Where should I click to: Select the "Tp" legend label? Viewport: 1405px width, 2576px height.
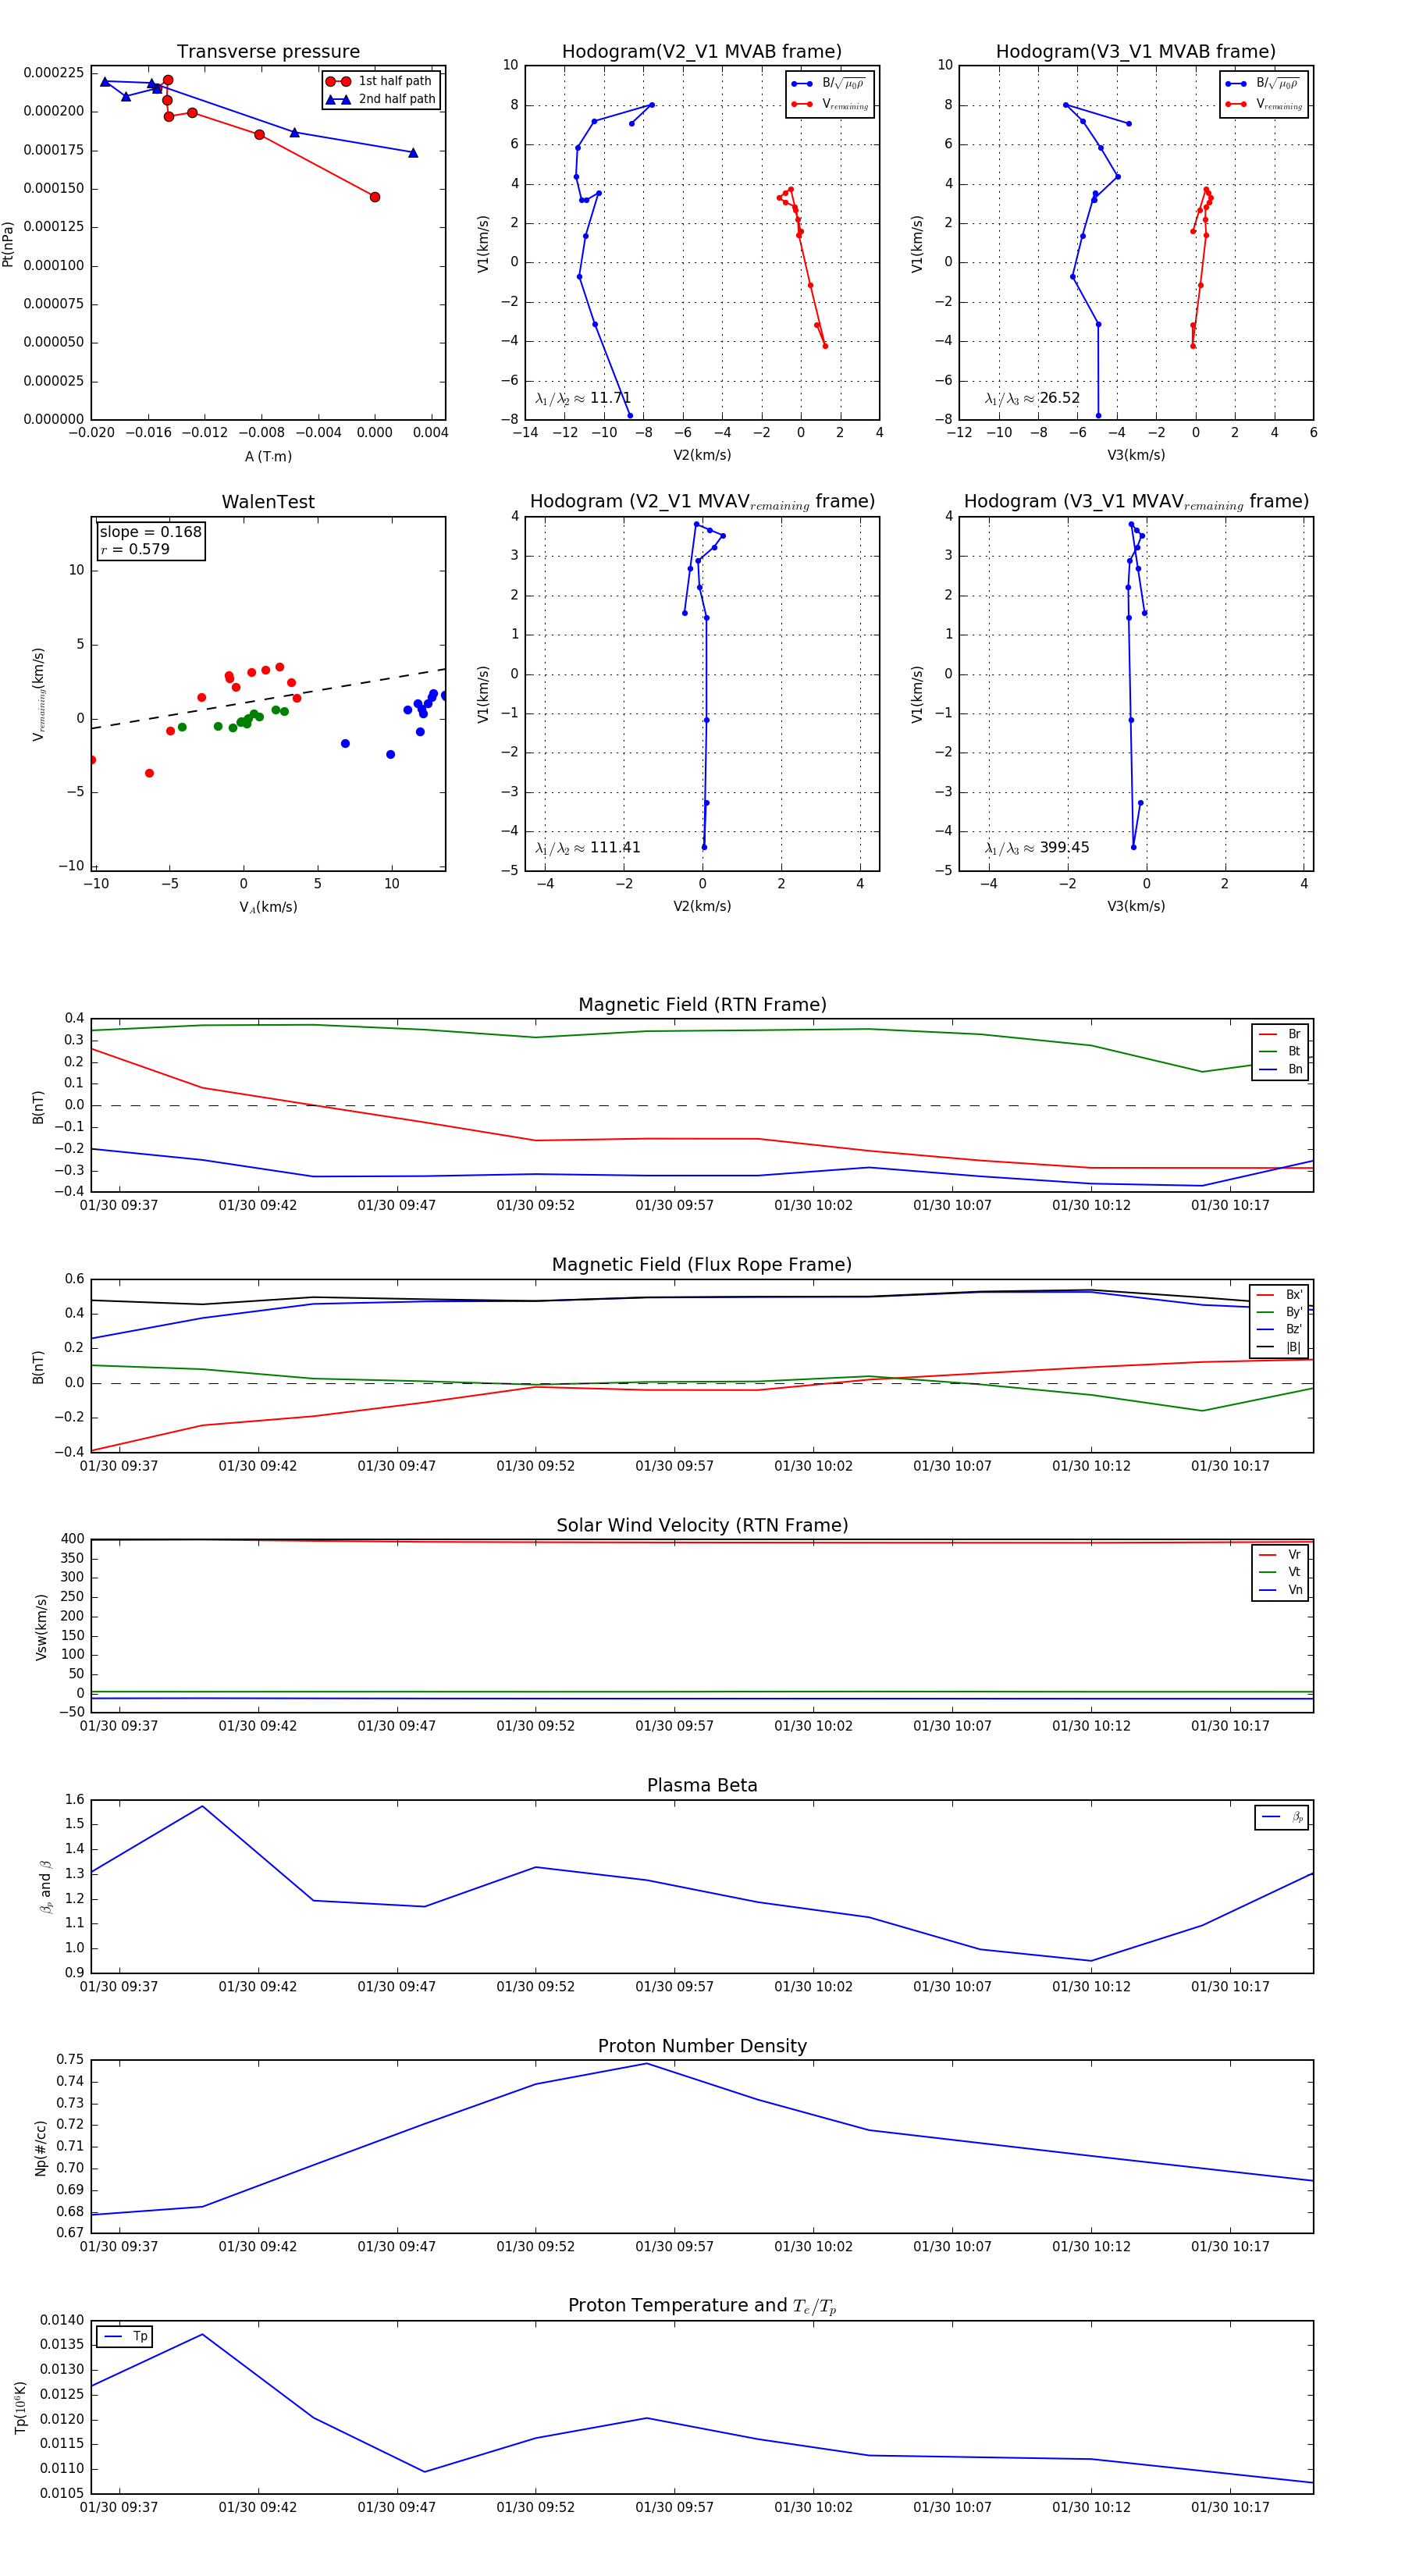[x=140, y=2337]
